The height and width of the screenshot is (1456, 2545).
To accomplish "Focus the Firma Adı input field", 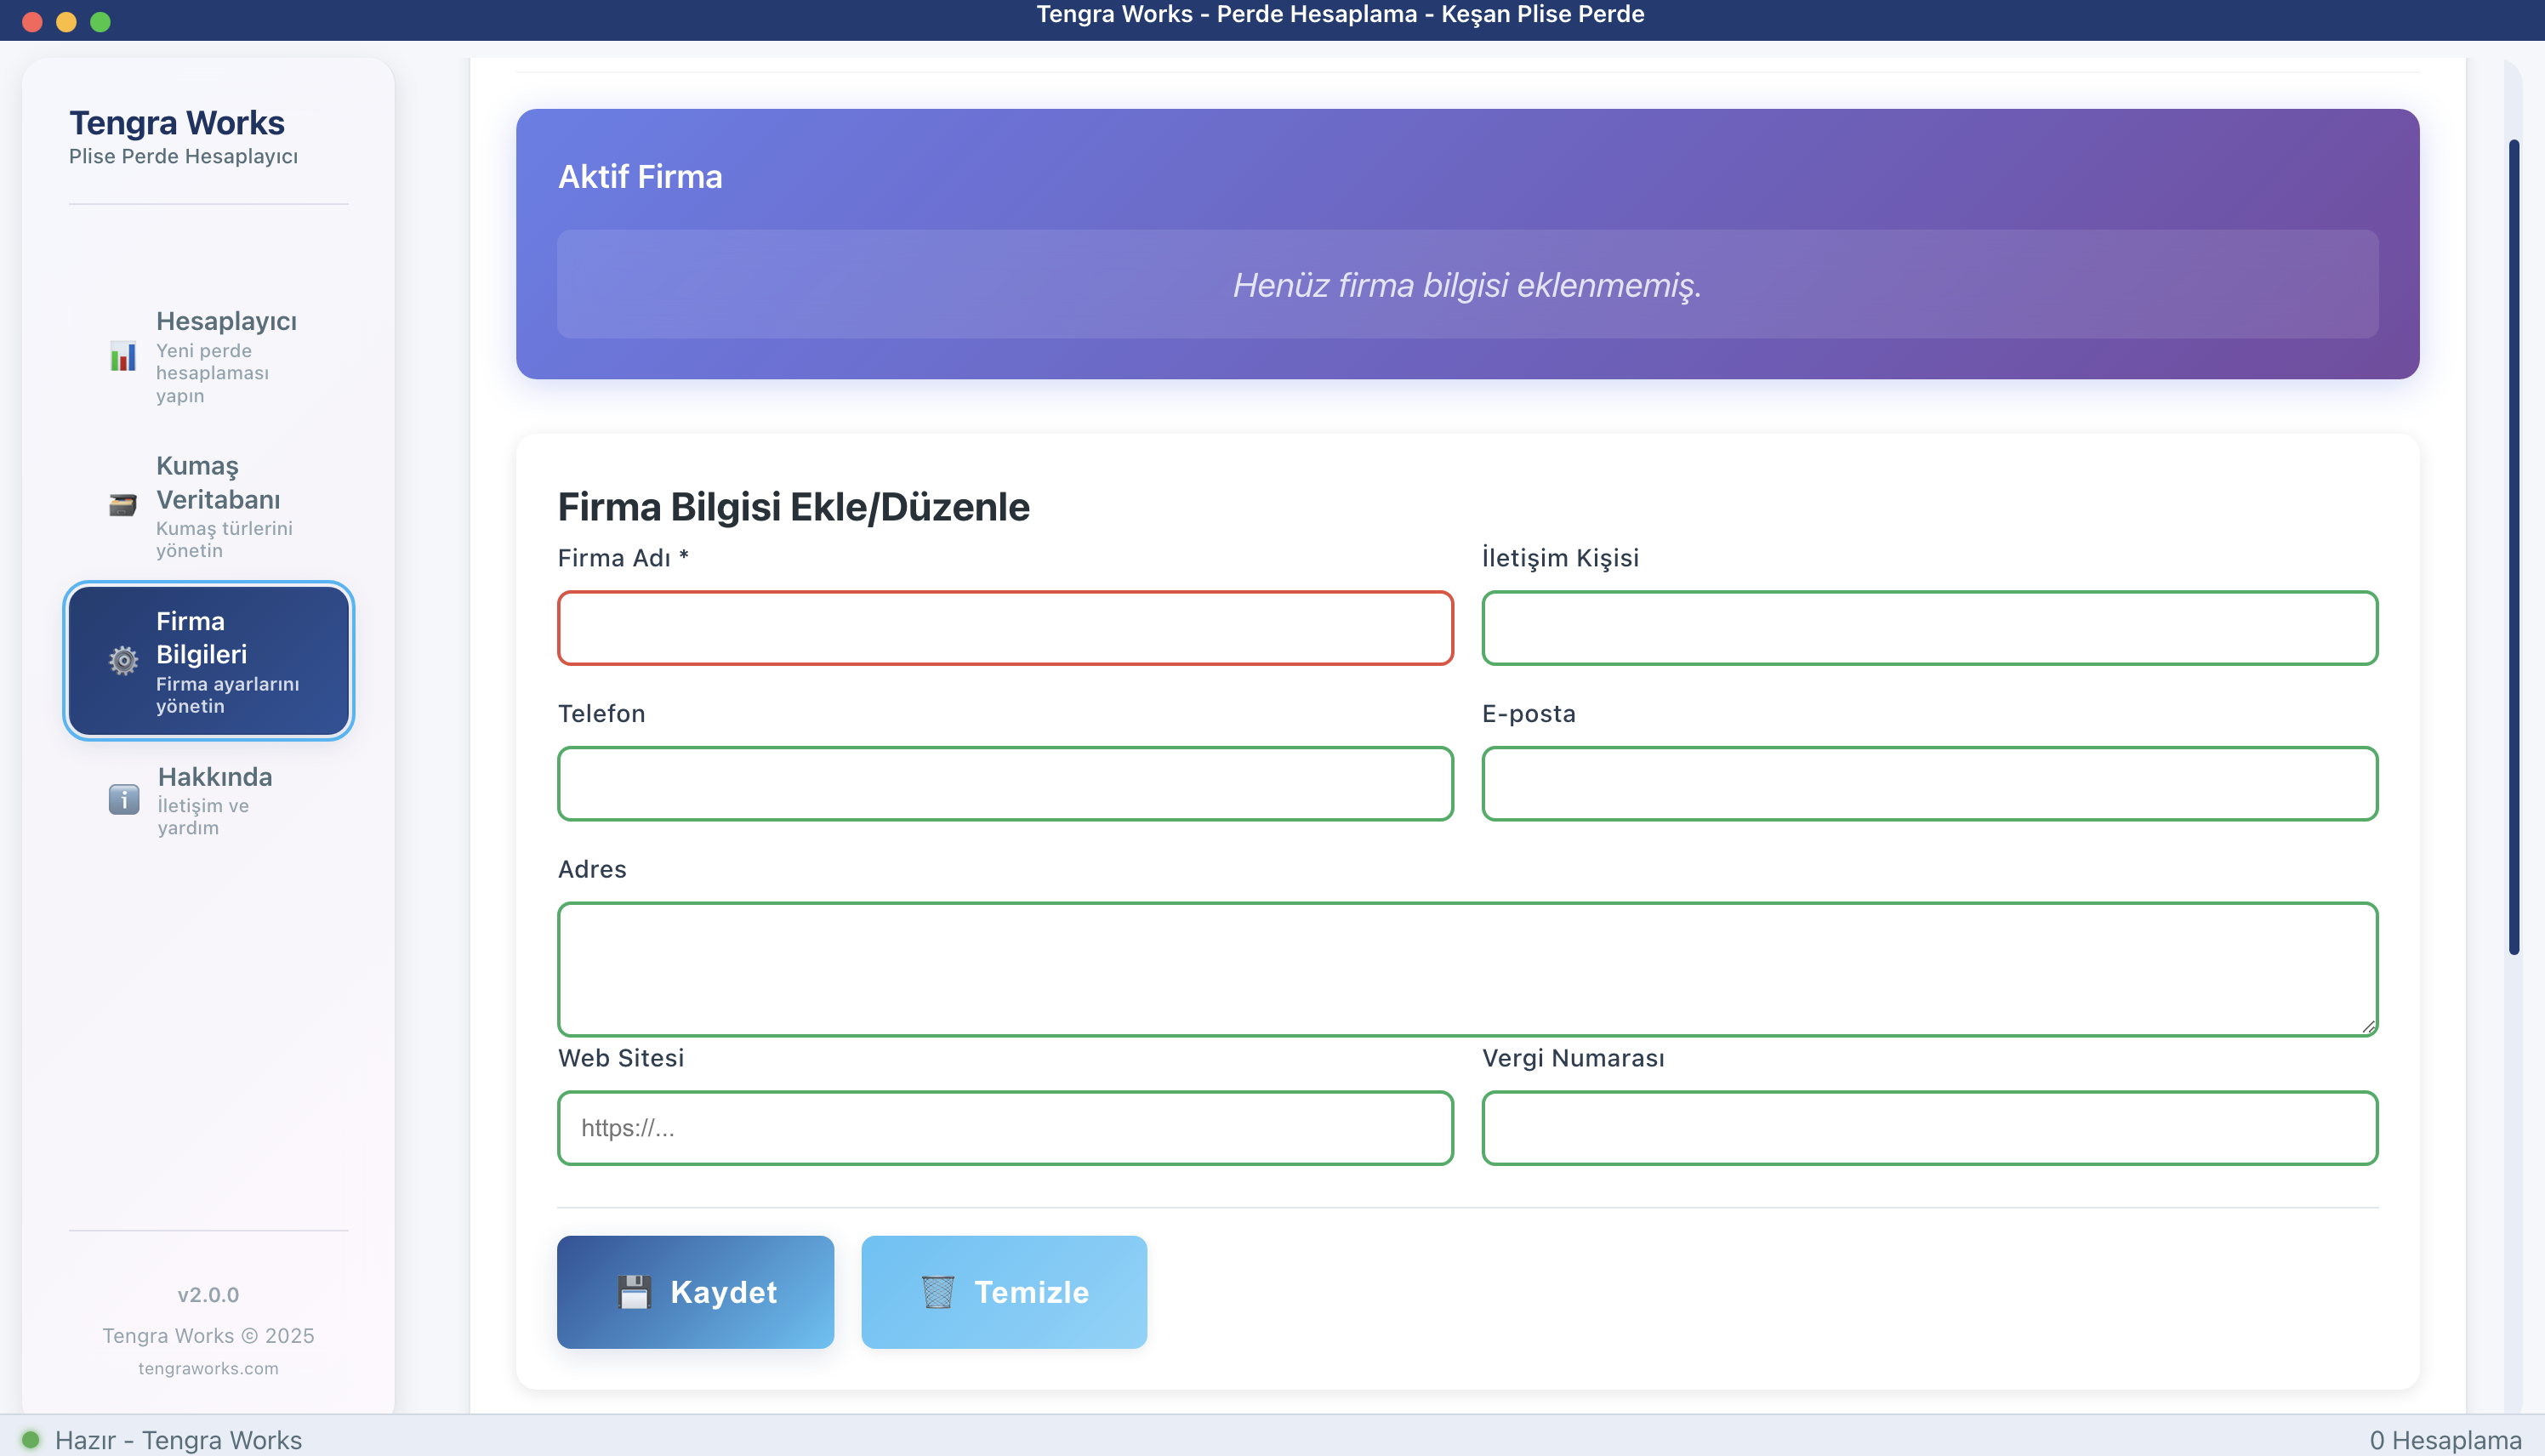I will 1005,628.
